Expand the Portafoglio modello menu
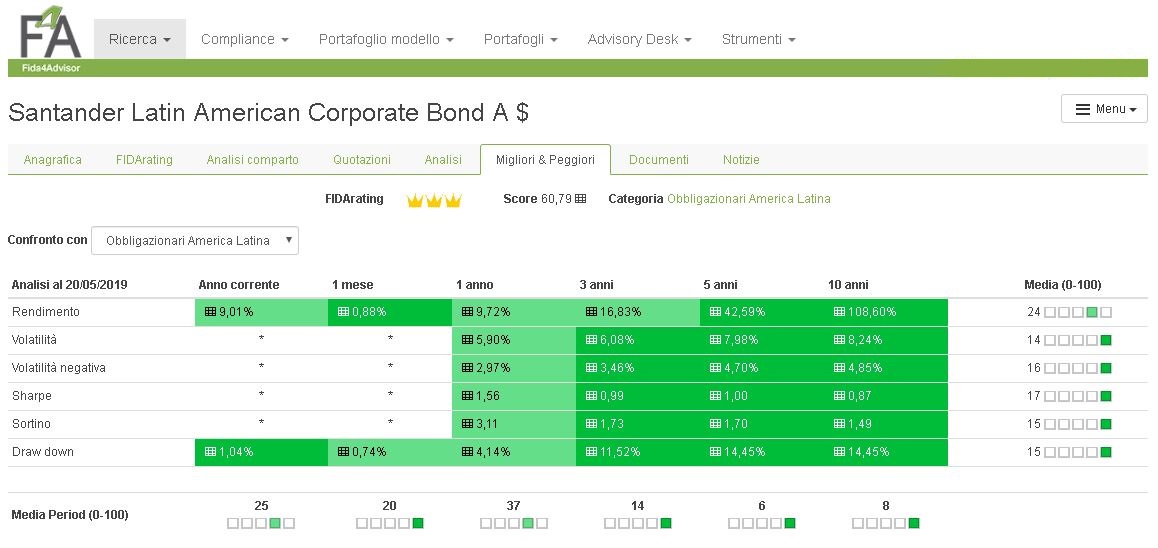This screenshot has height=548, width=1158. point(386,39)
